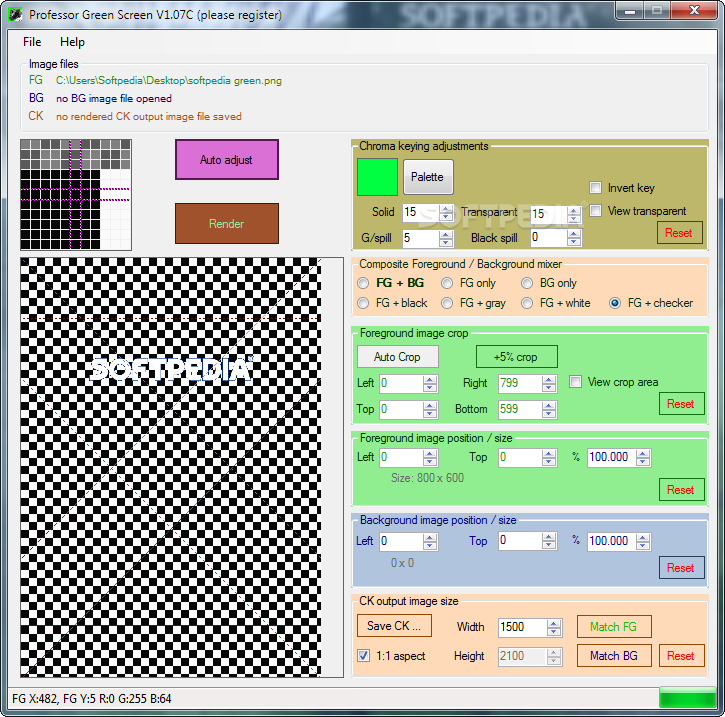Reset the background image position / size
This screenshot has width=725, height=717.
pos(682,568)
